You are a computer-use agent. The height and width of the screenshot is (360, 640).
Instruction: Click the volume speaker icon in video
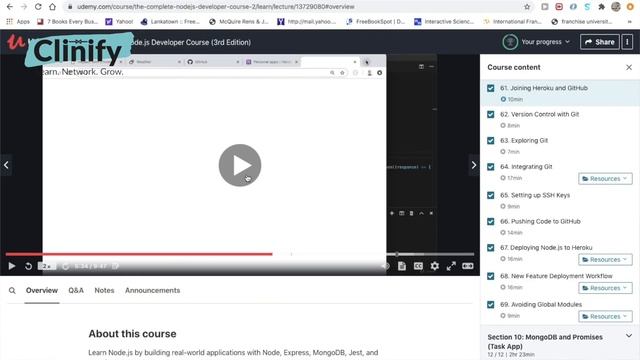(385, 266)
